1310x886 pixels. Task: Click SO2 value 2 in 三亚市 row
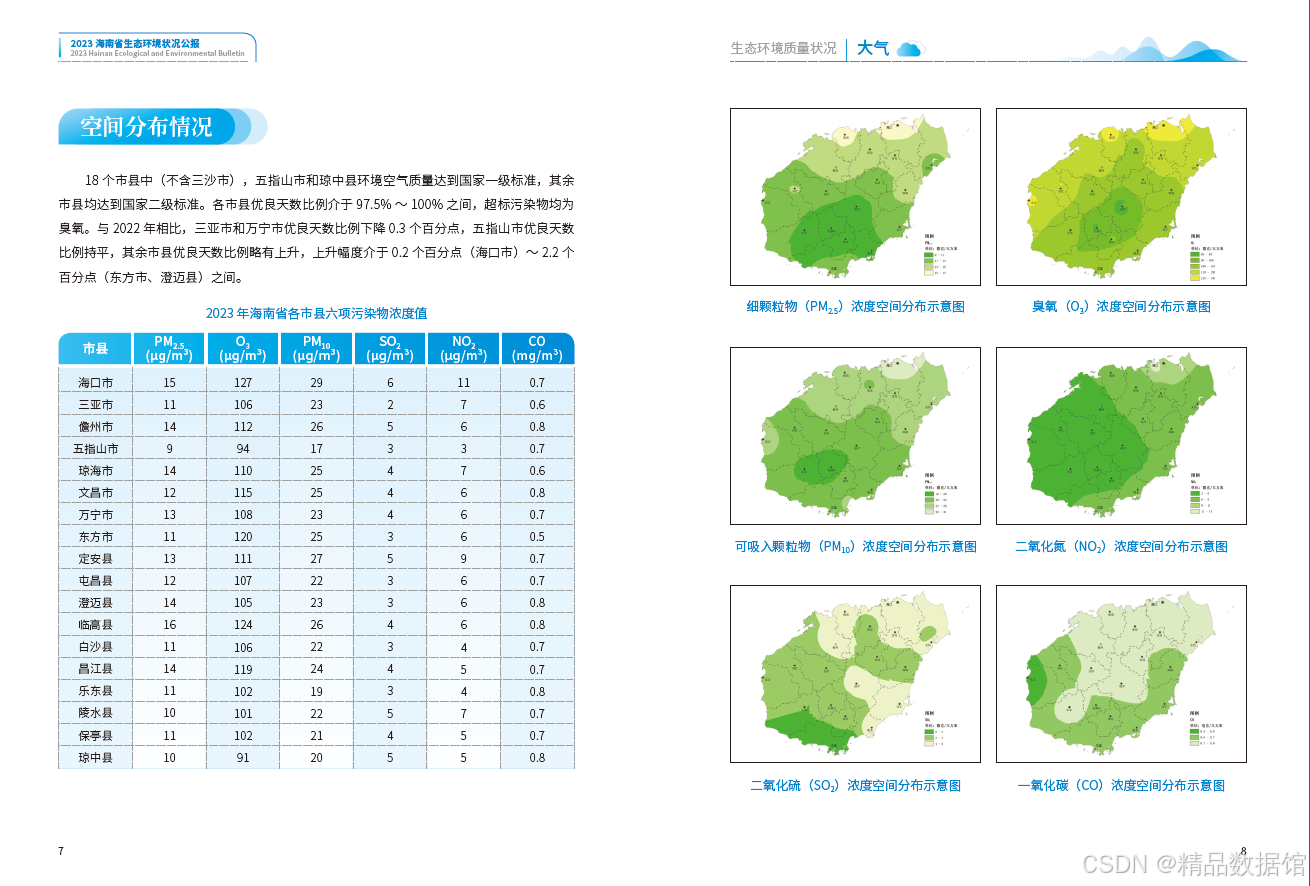(390, 405)
